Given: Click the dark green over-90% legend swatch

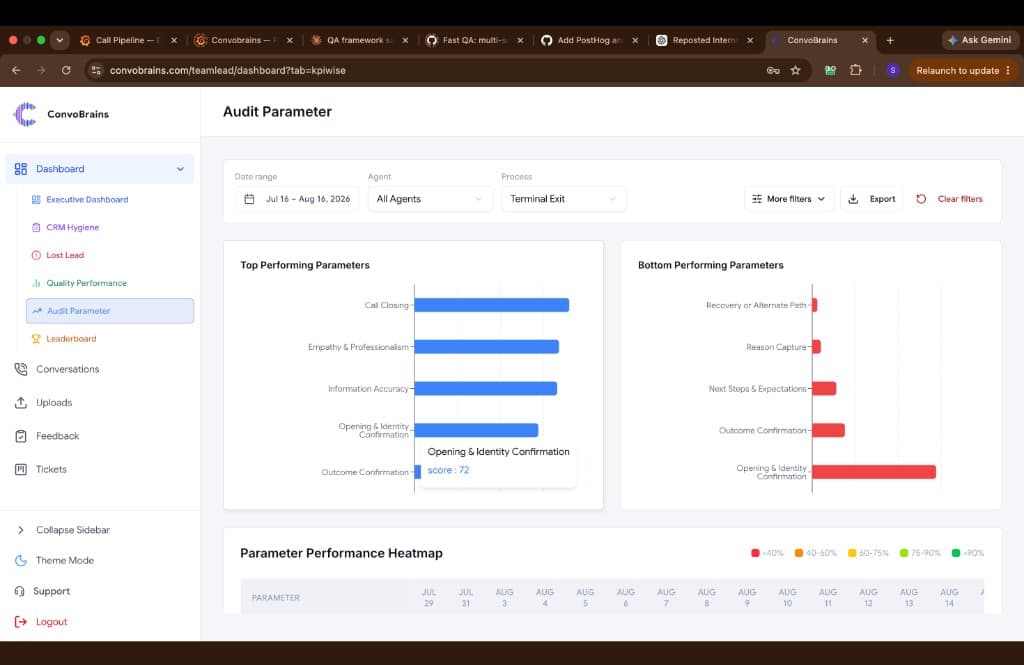Looking at the screenshot, I should pyautogui.click(x=956, y=553).
